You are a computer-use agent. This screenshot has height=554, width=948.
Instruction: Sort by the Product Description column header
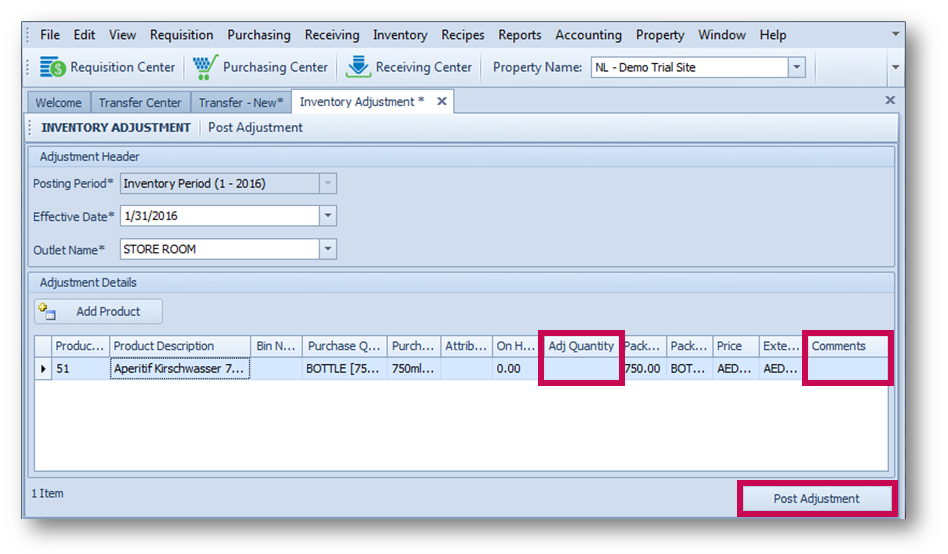(179, 346)
